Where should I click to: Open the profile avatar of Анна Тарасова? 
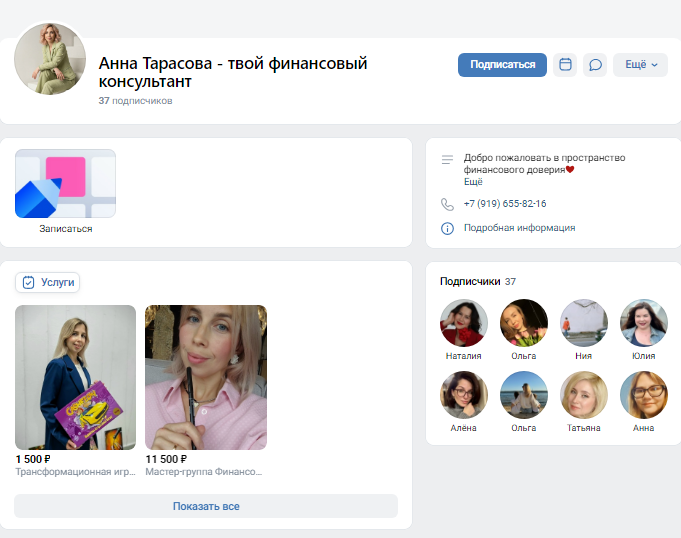[50, 59]
